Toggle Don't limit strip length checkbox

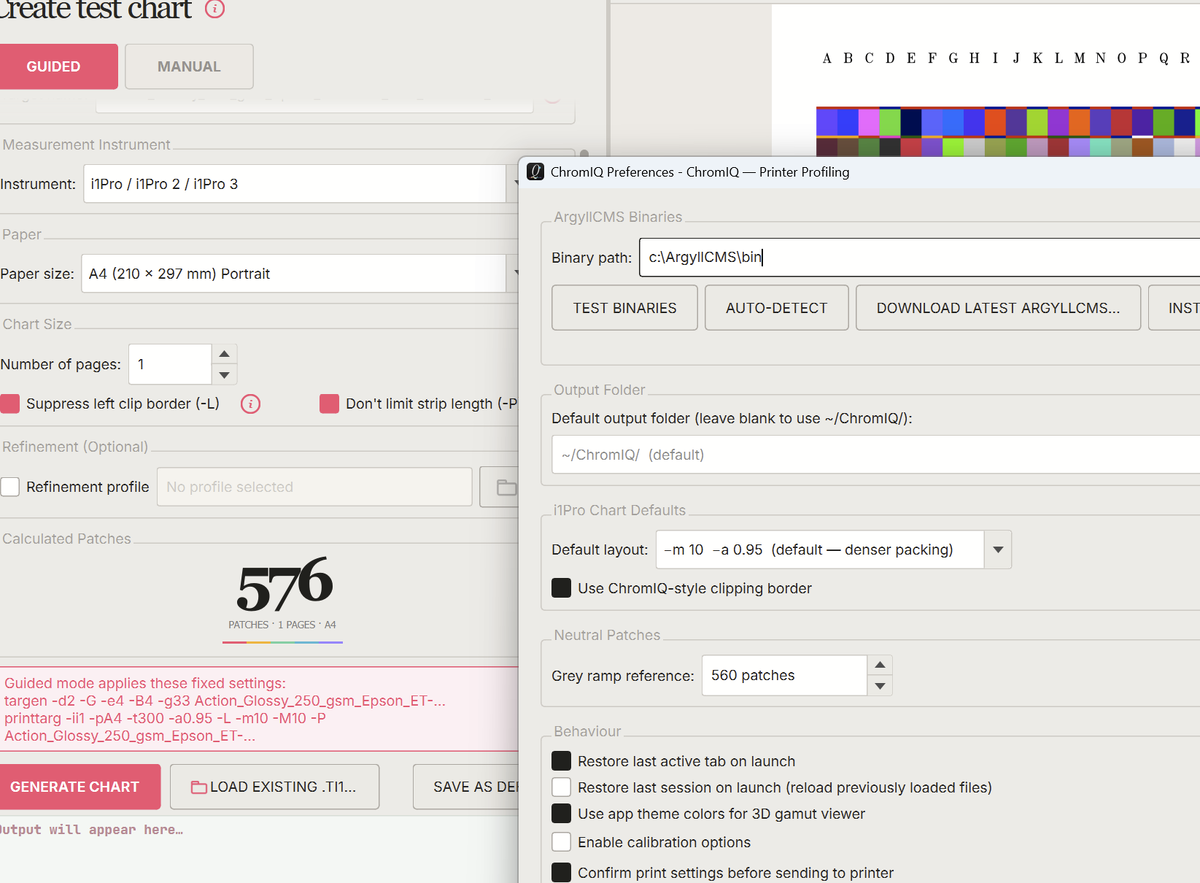pos(329,404)
